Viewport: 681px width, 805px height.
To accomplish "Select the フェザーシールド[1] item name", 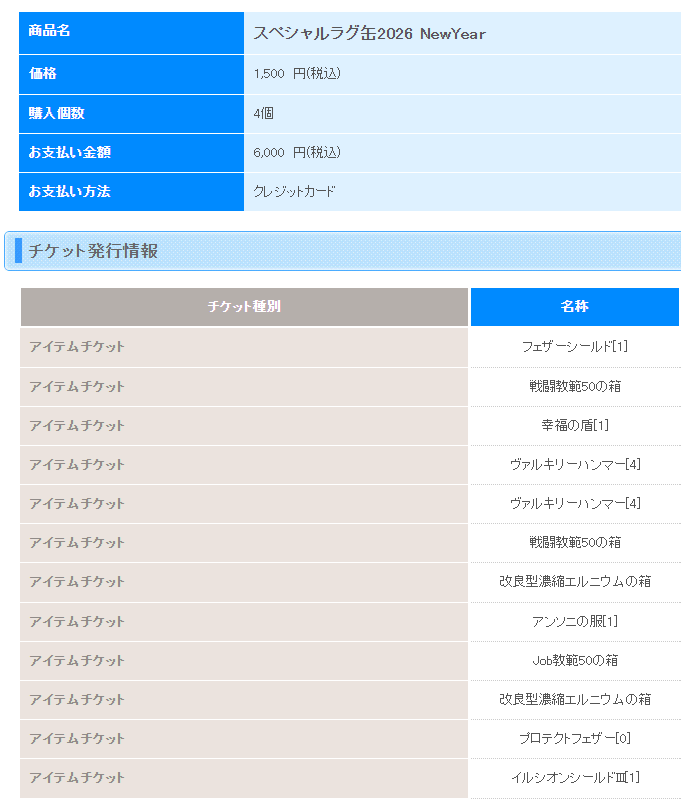I will tap(574, 347).
